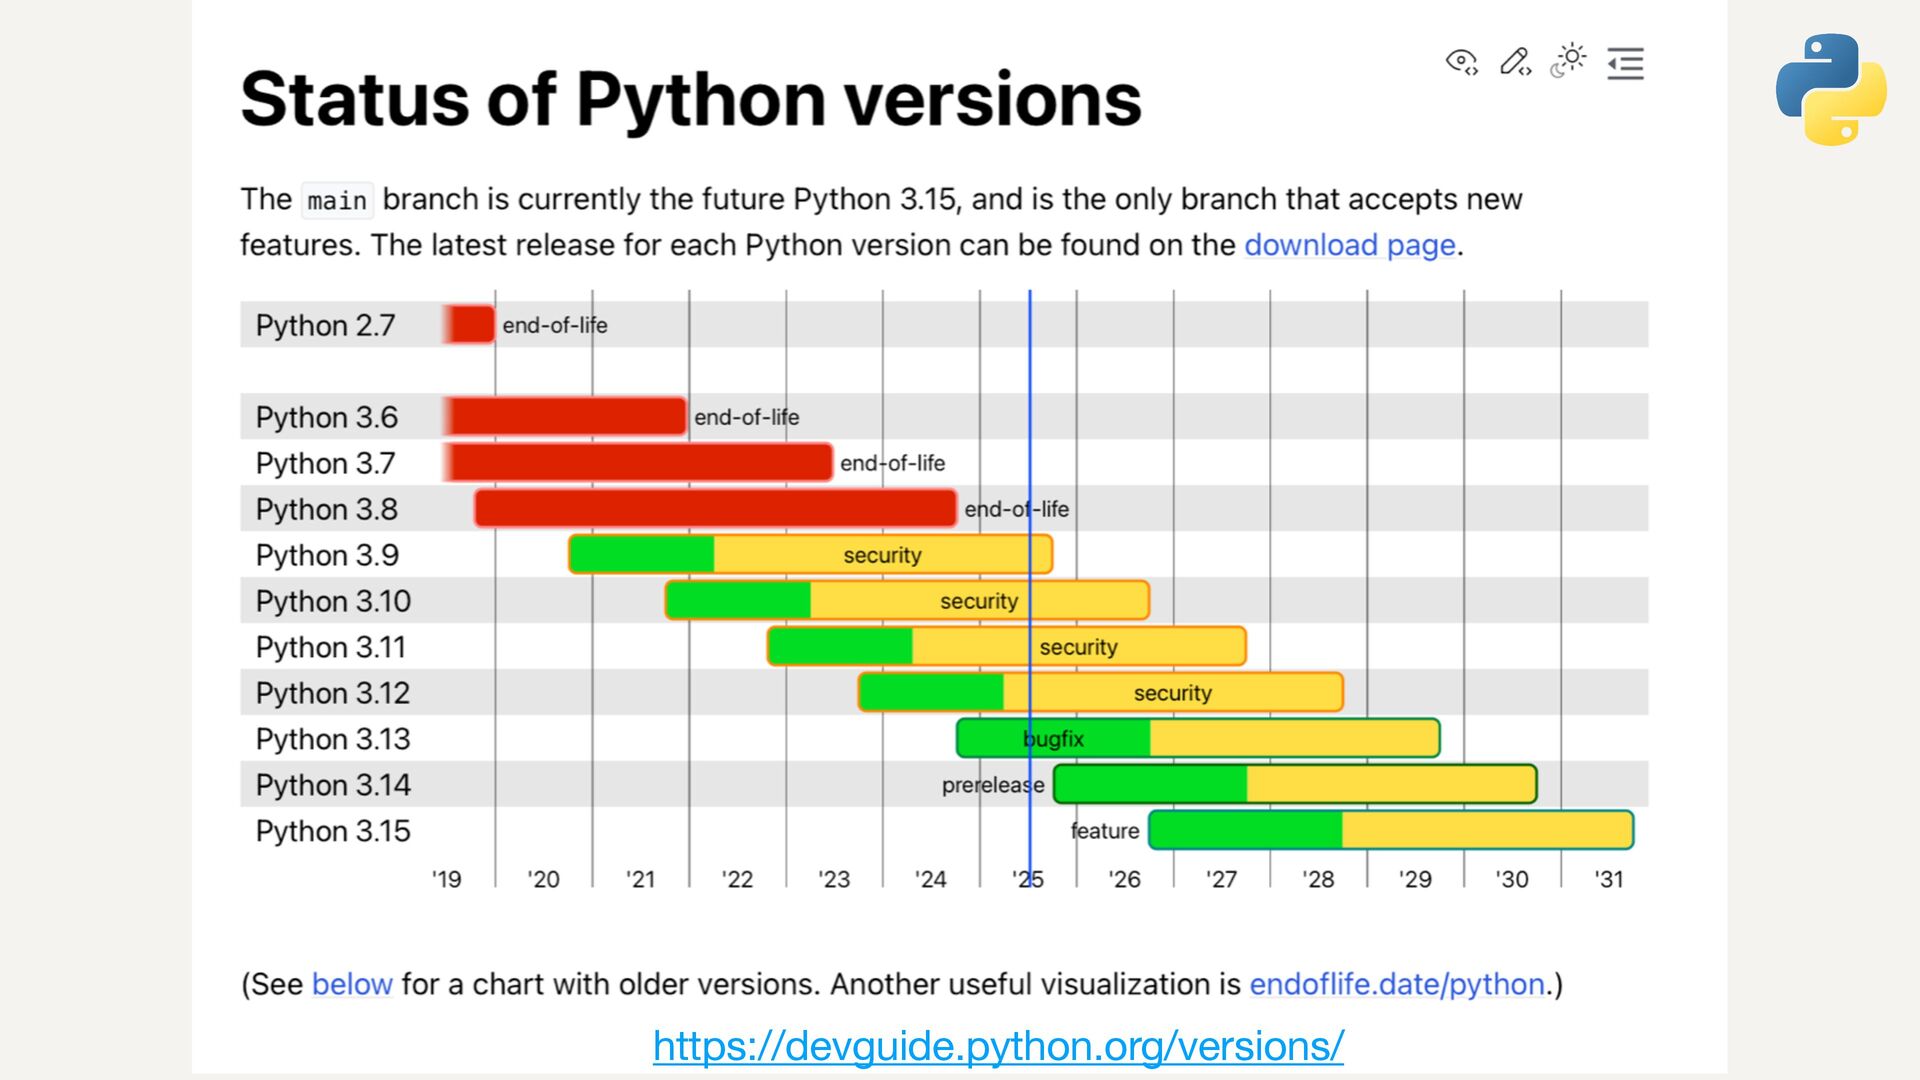The width and height of the screenshot is (1920, 1080).
Task: Click the '27 year axis label
Action: [x=1221, y=879]
